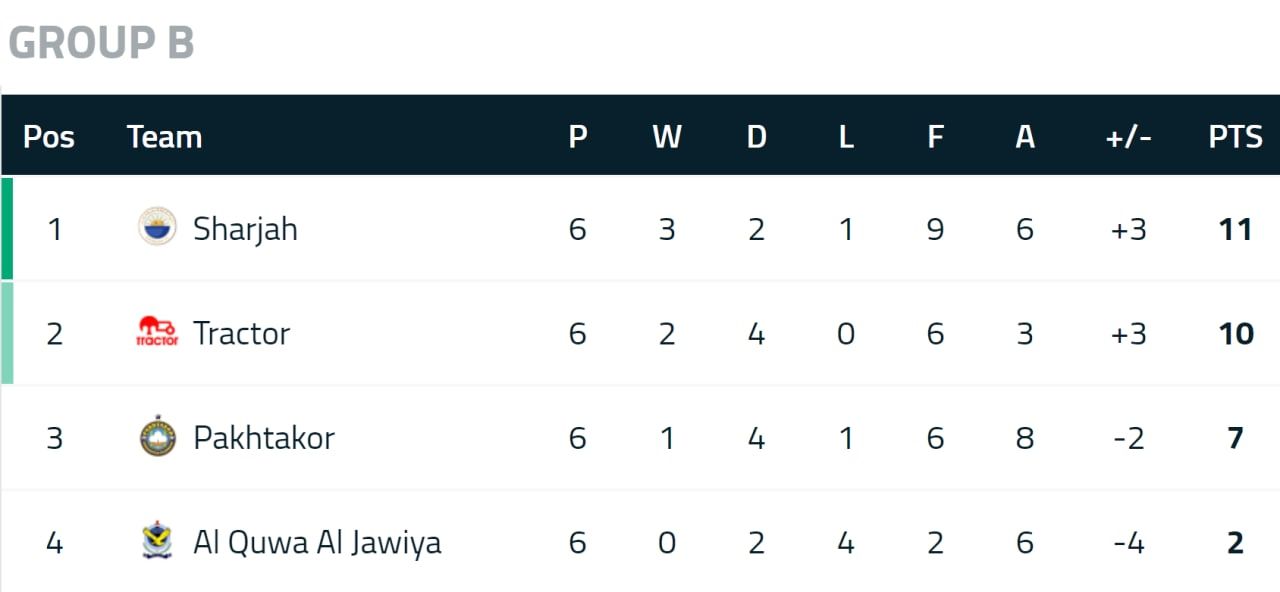1280x592 pixels.
Task: Open the Sharjah team name link
Action: pyautogui.click(x=245, y=229)
